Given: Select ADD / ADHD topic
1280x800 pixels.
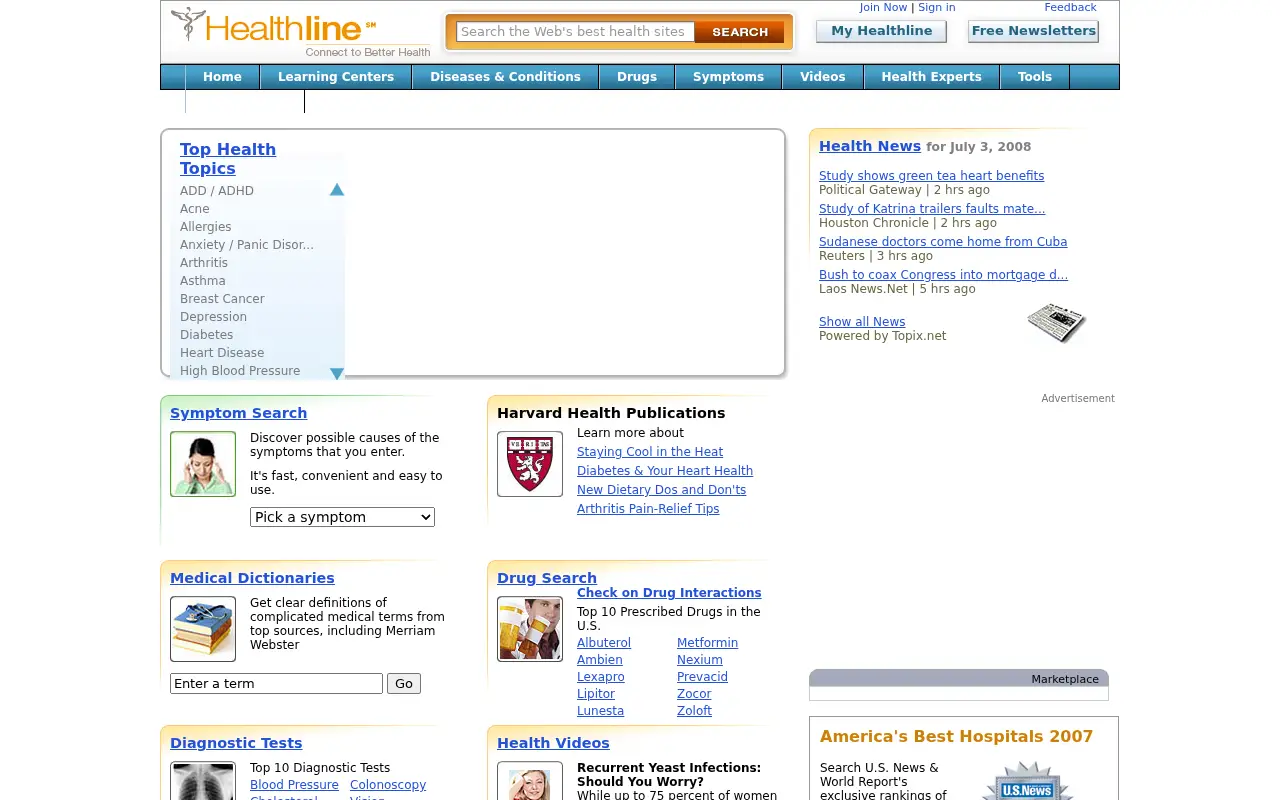Looking at the screenshot, I should pos(217,191).
